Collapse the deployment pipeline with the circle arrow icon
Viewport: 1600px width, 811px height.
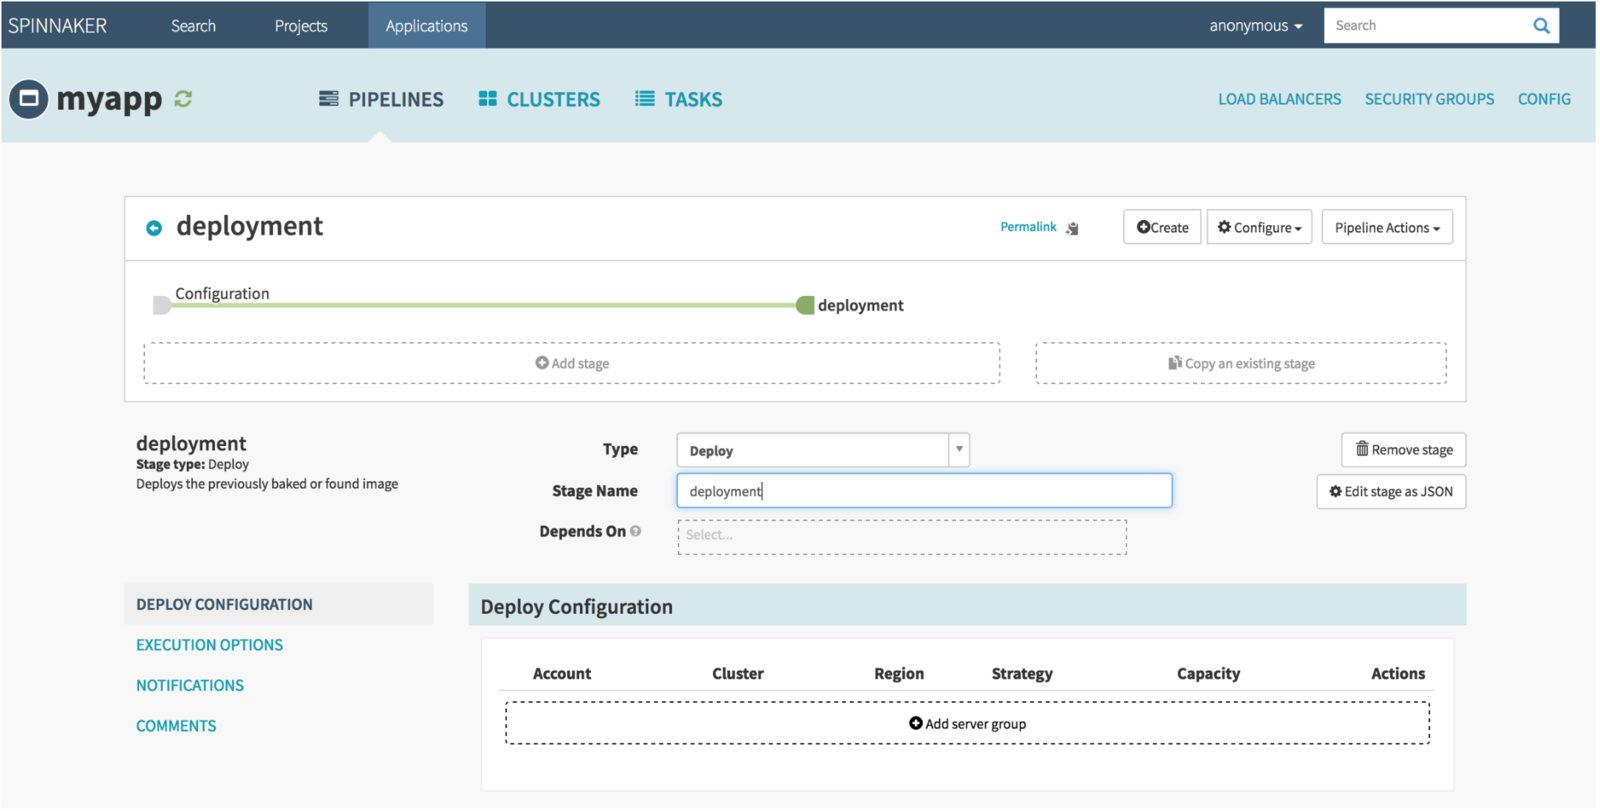coord(154,228)
